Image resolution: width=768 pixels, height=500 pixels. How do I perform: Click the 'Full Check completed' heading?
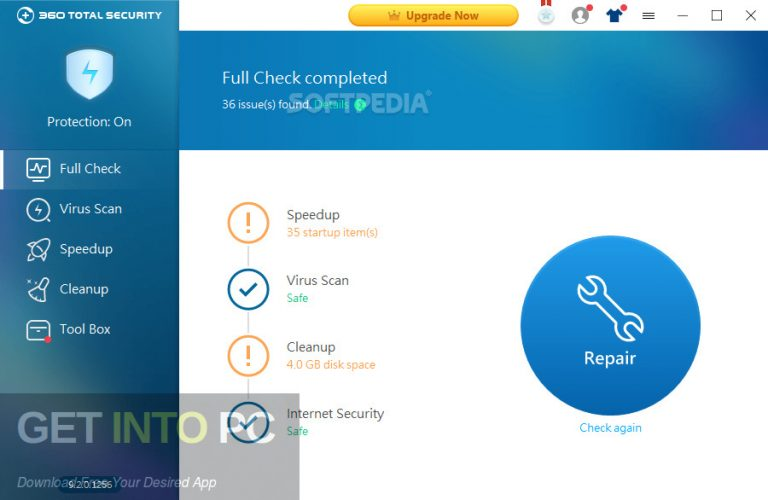(x=305, y=78)
